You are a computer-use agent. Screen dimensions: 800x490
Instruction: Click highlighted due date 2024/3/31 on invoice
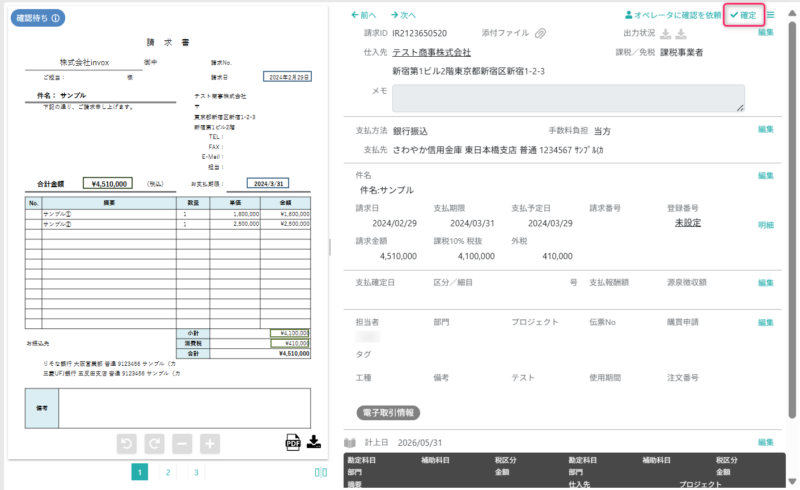click(268, 183)
